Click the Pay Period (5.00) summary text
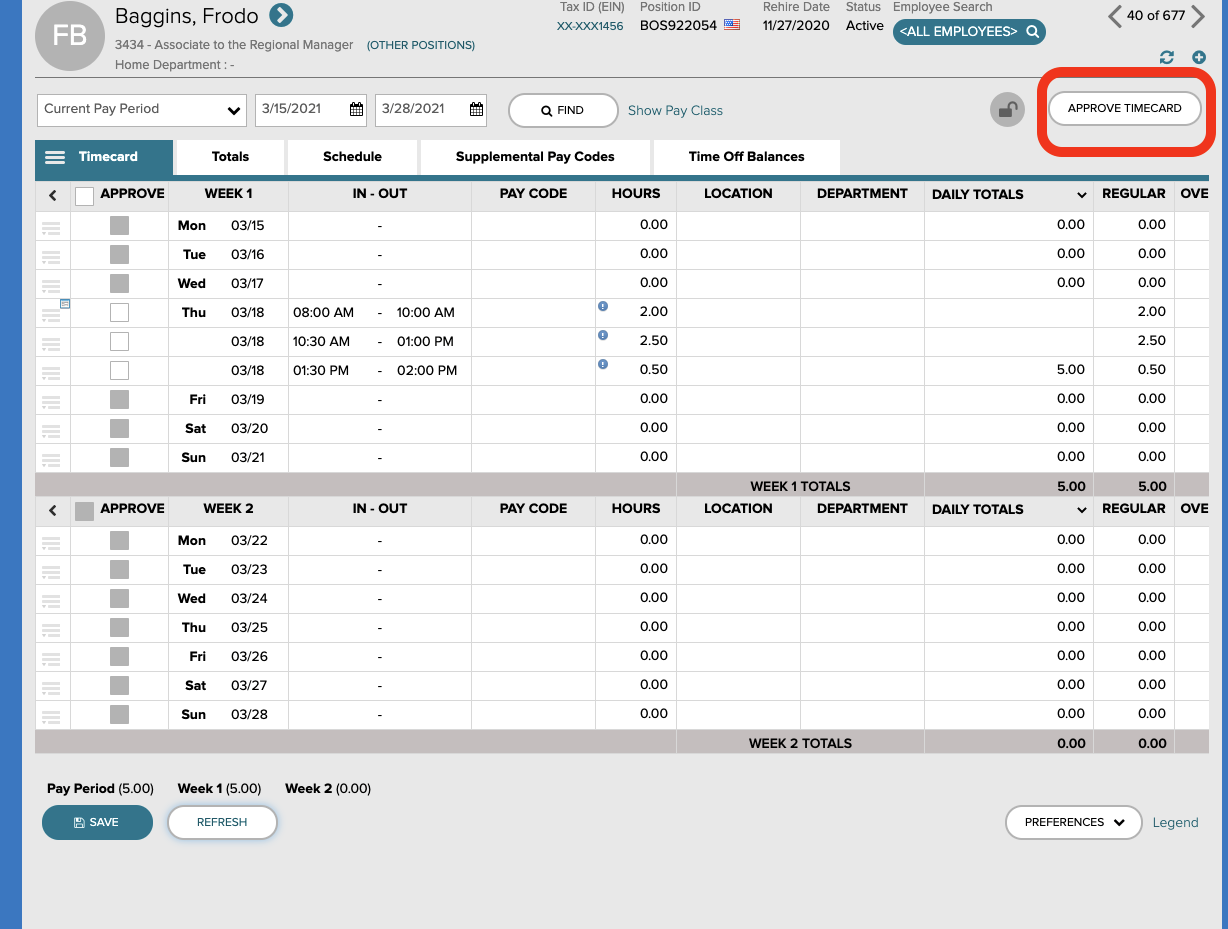Screen dimensions: 1228x929 click(x=100, y=788)
